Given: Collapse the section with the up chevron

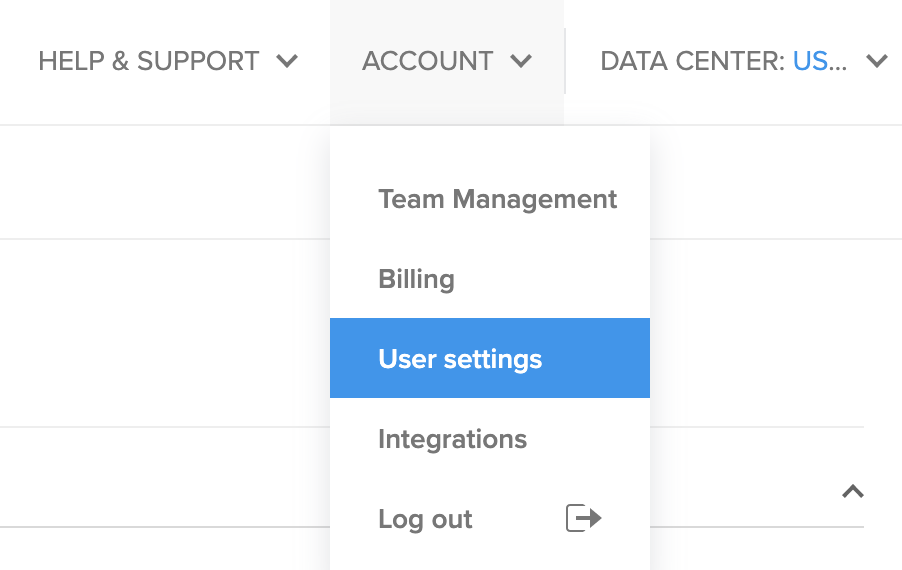Looking at the screenshot, I should [x=853, y=491].
